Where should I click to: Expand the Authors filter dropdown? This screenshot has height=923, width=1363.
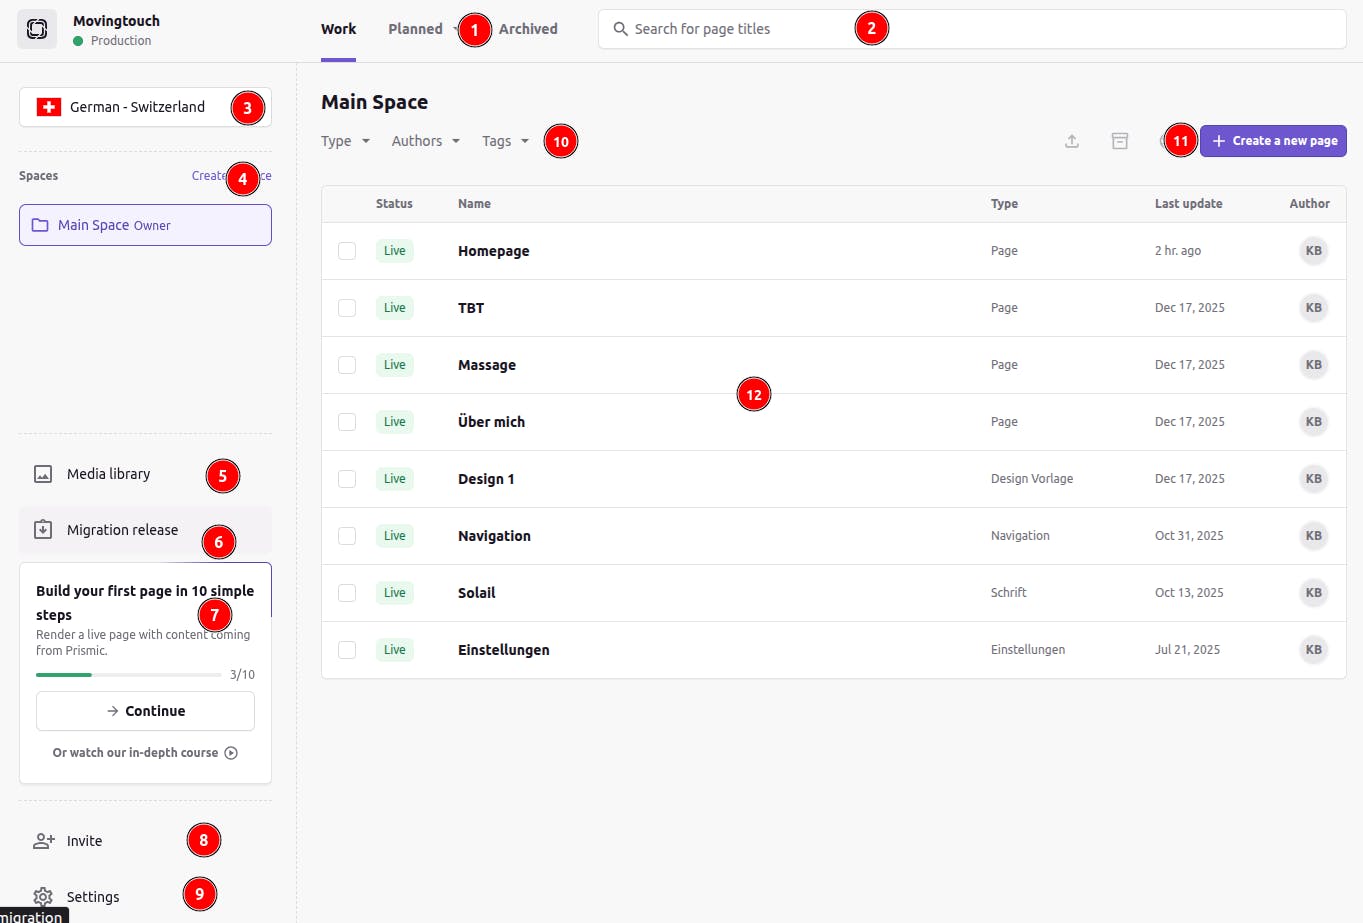pos(426,141)
